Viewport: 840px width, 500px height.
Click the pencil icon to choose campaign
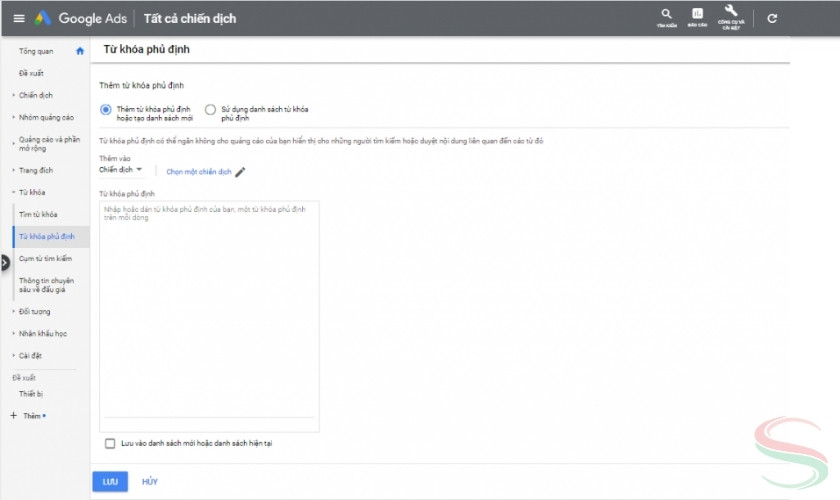240,172
